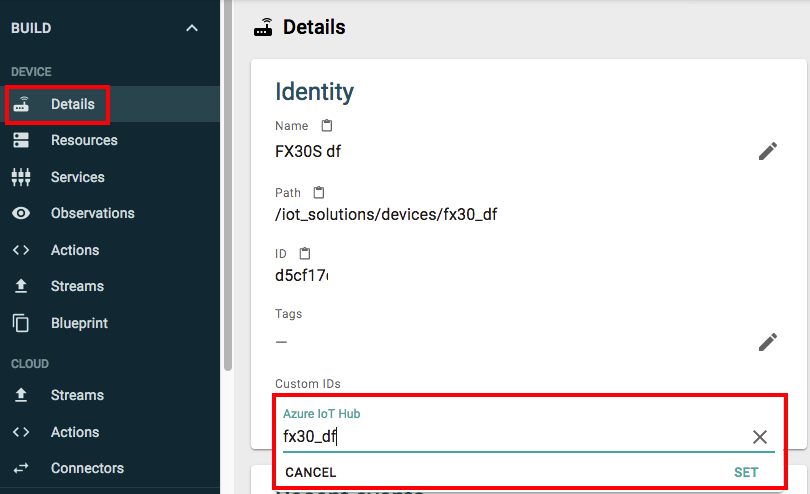The width and height of the screenshot is (810, 494).
Task: Click the Details page header icon
Action: point(263,27)
